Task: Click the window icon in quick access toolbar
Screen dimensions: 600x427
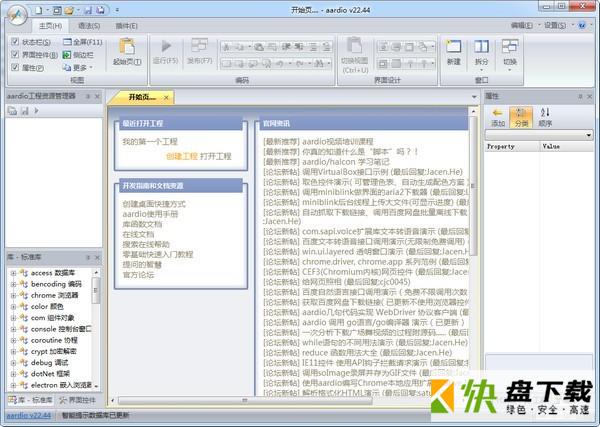Action: pos(57,10)
